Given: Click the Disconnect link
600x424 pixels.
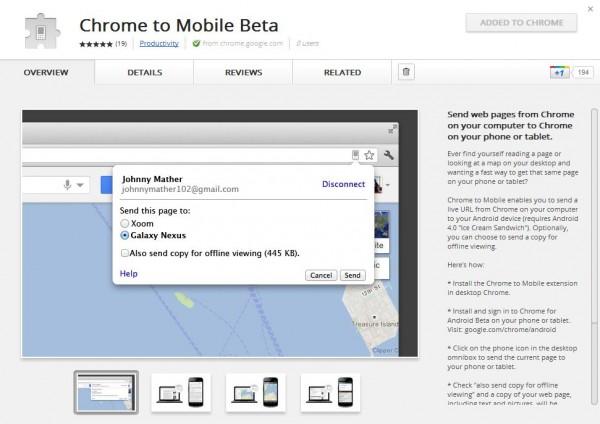Looking at the screenshot, I should click(x=343, y=184).
